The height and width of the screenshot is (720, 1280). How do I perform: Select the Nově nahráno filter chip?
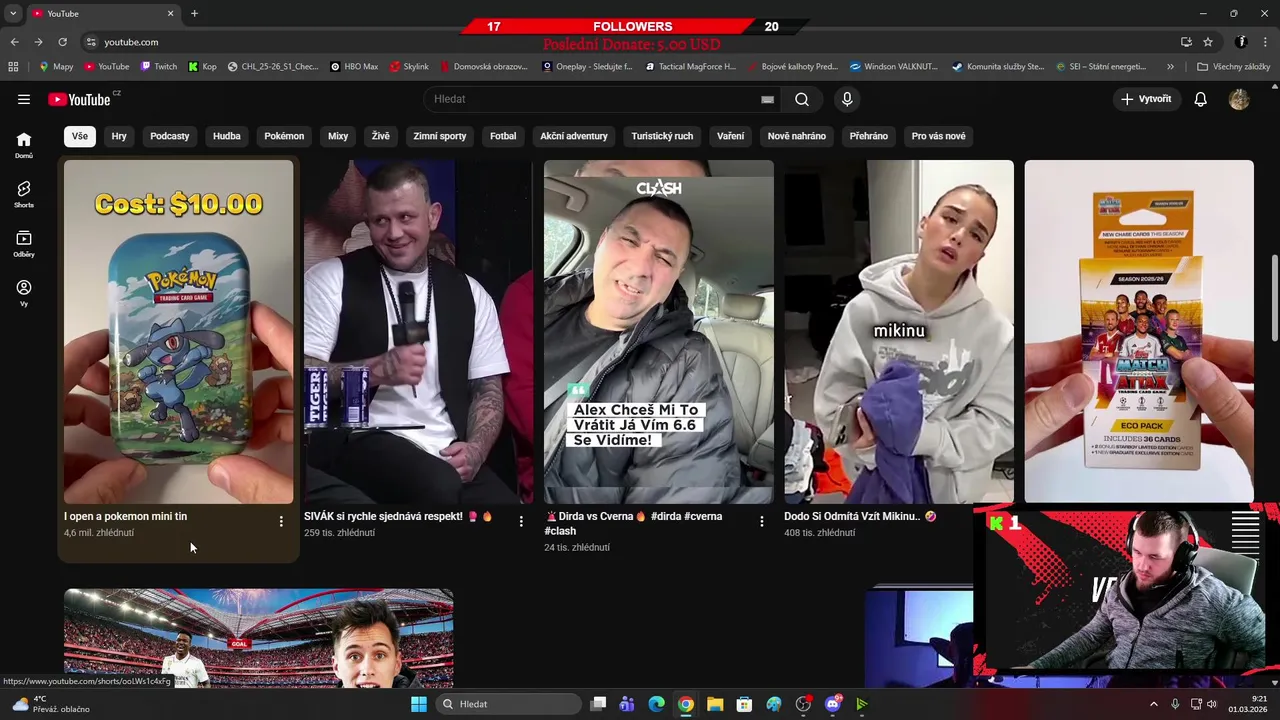point(797,136)
